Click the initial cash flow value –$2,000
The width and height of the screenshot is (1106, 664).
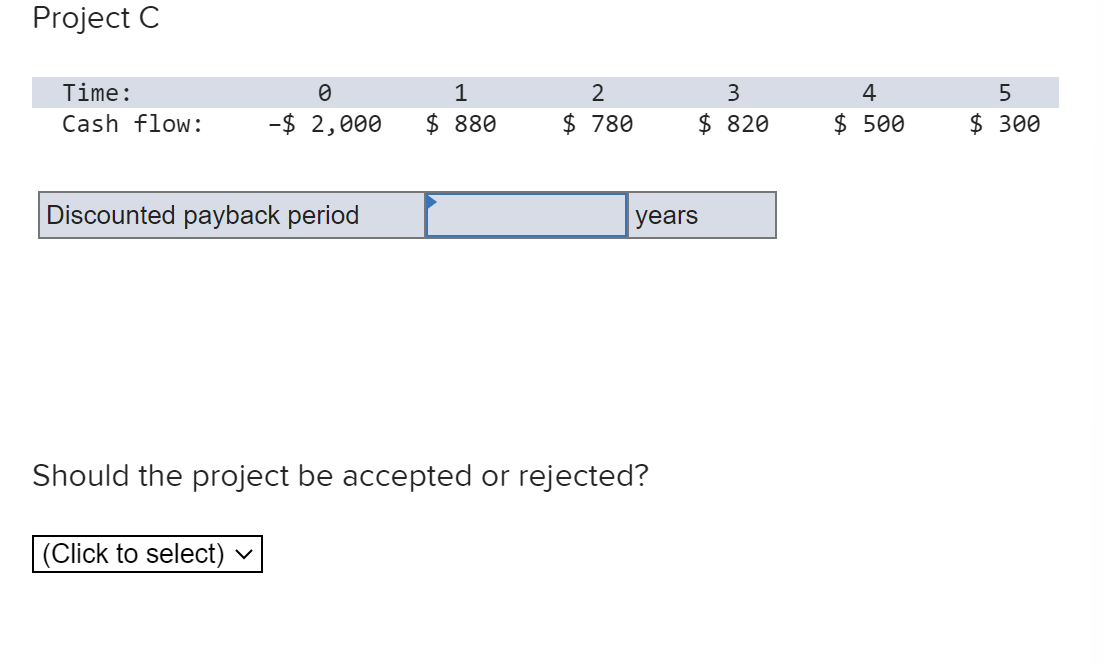(324, 123)
